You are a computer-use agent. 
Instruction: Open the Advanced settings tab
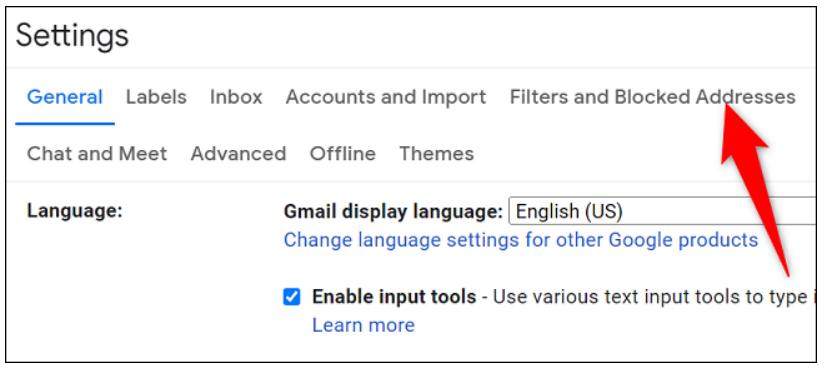click(238, 154)
